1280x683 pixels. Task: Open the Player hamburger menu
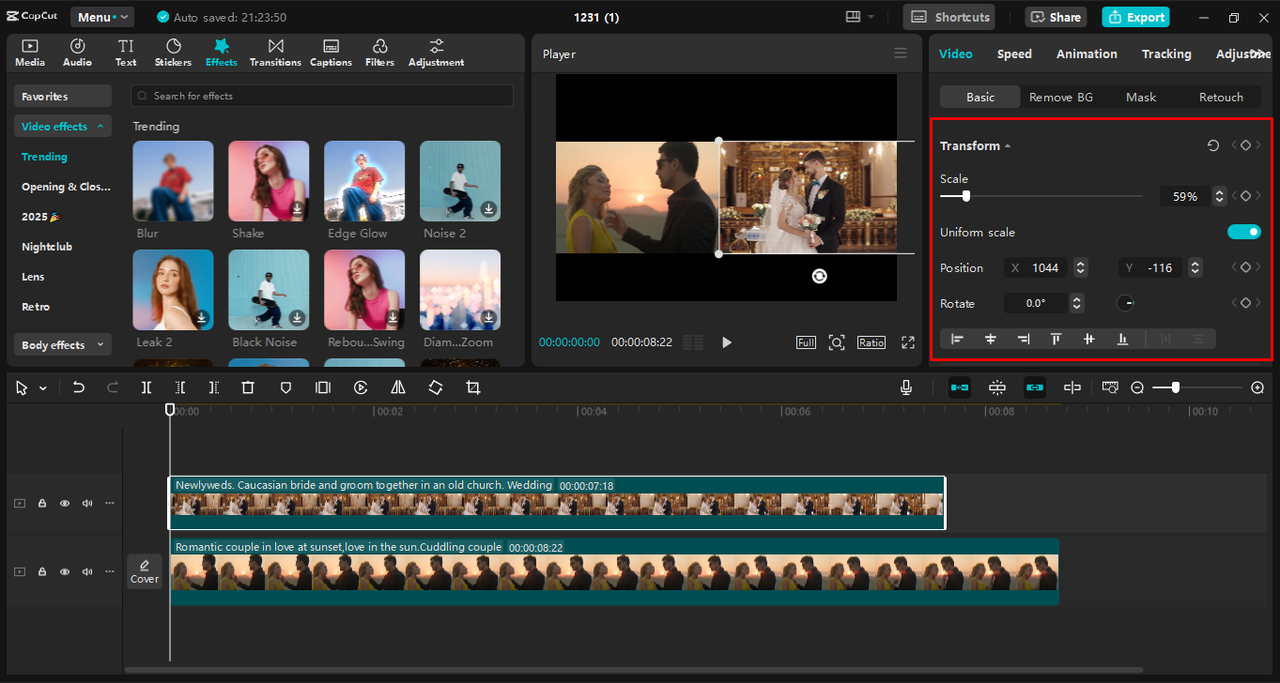(901, 54)
